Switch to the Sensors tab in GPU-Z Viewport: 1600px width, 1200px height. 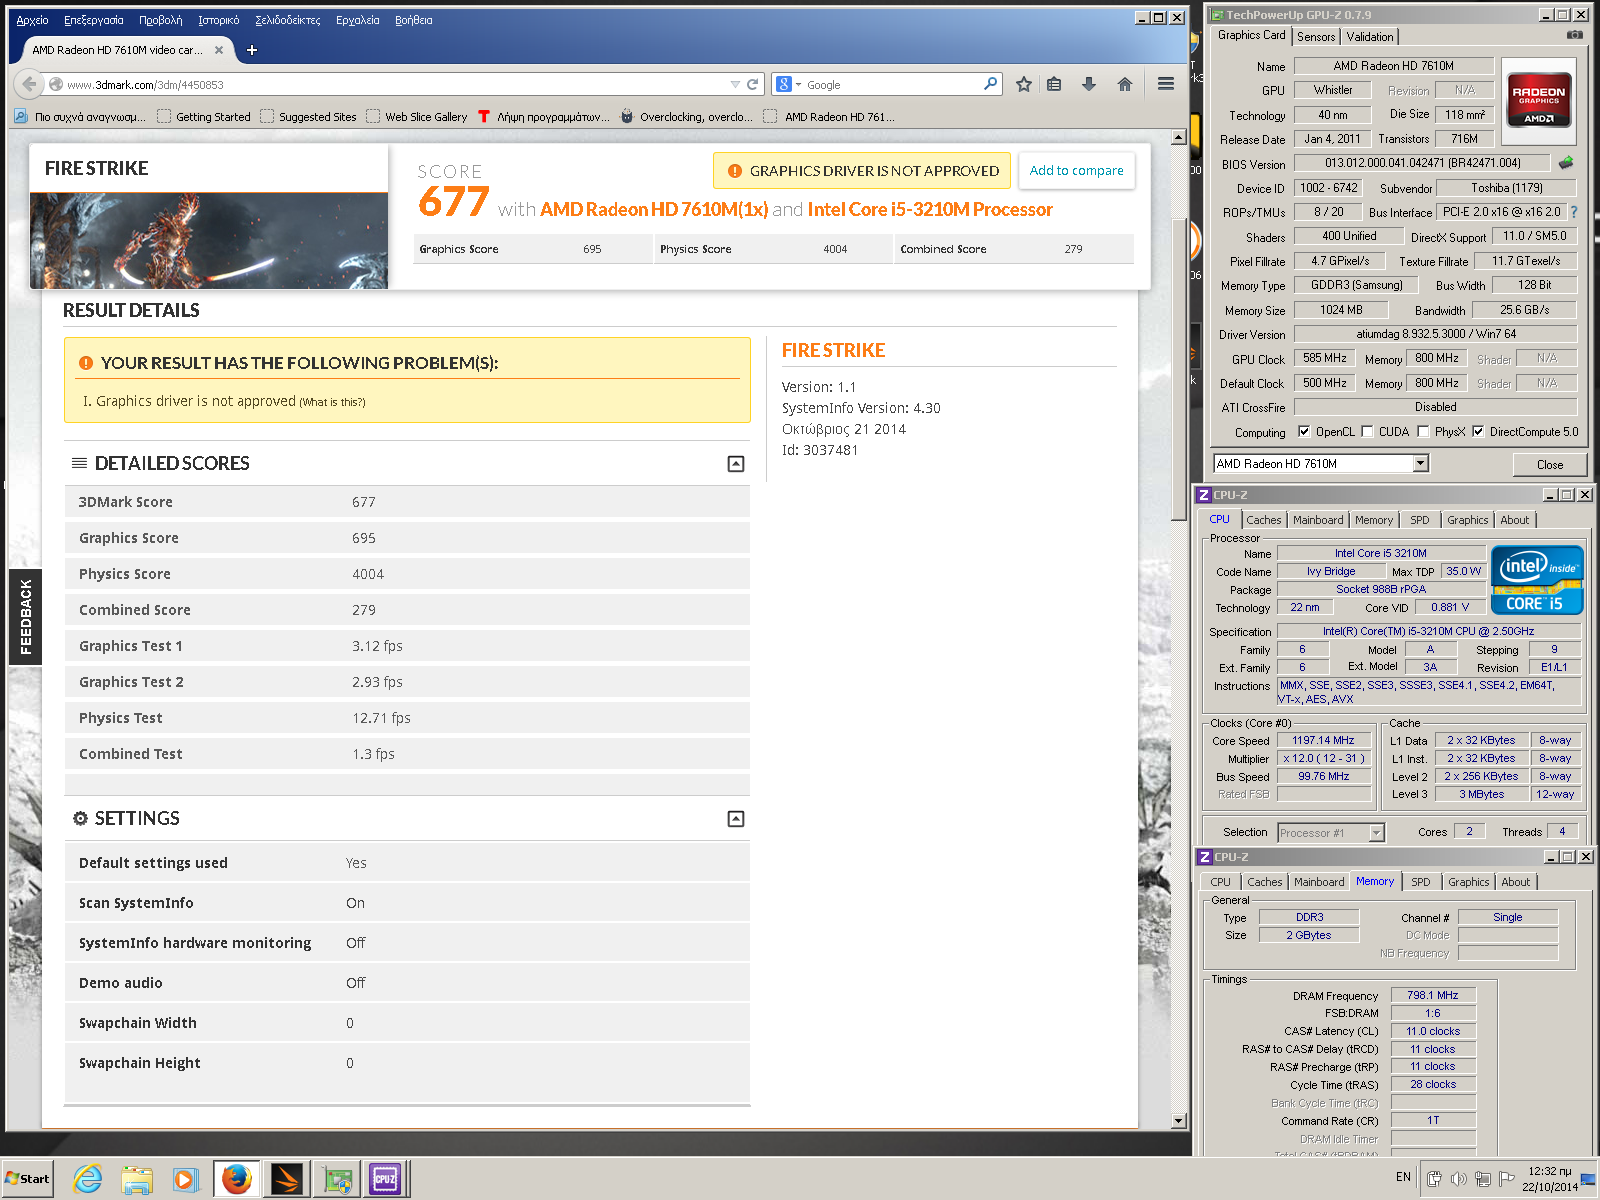point(1316,36)
